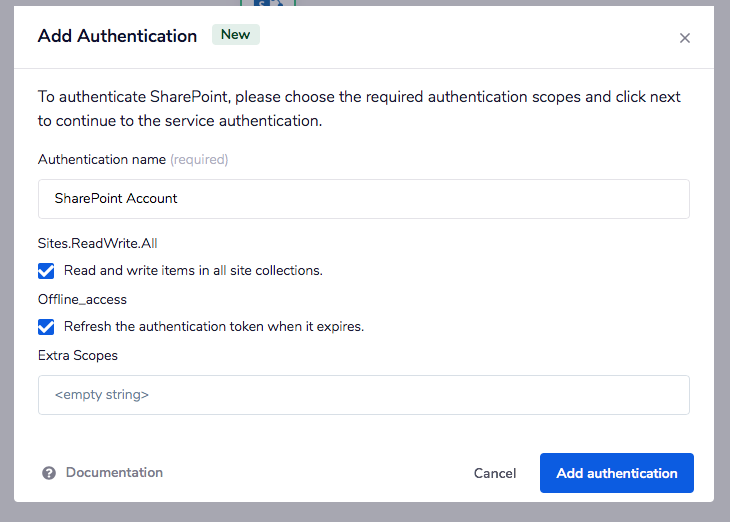Viewport: 730px width, 522px height.
Task: Select the Offline_access scope heading
Action: click(x=82, y=299)
